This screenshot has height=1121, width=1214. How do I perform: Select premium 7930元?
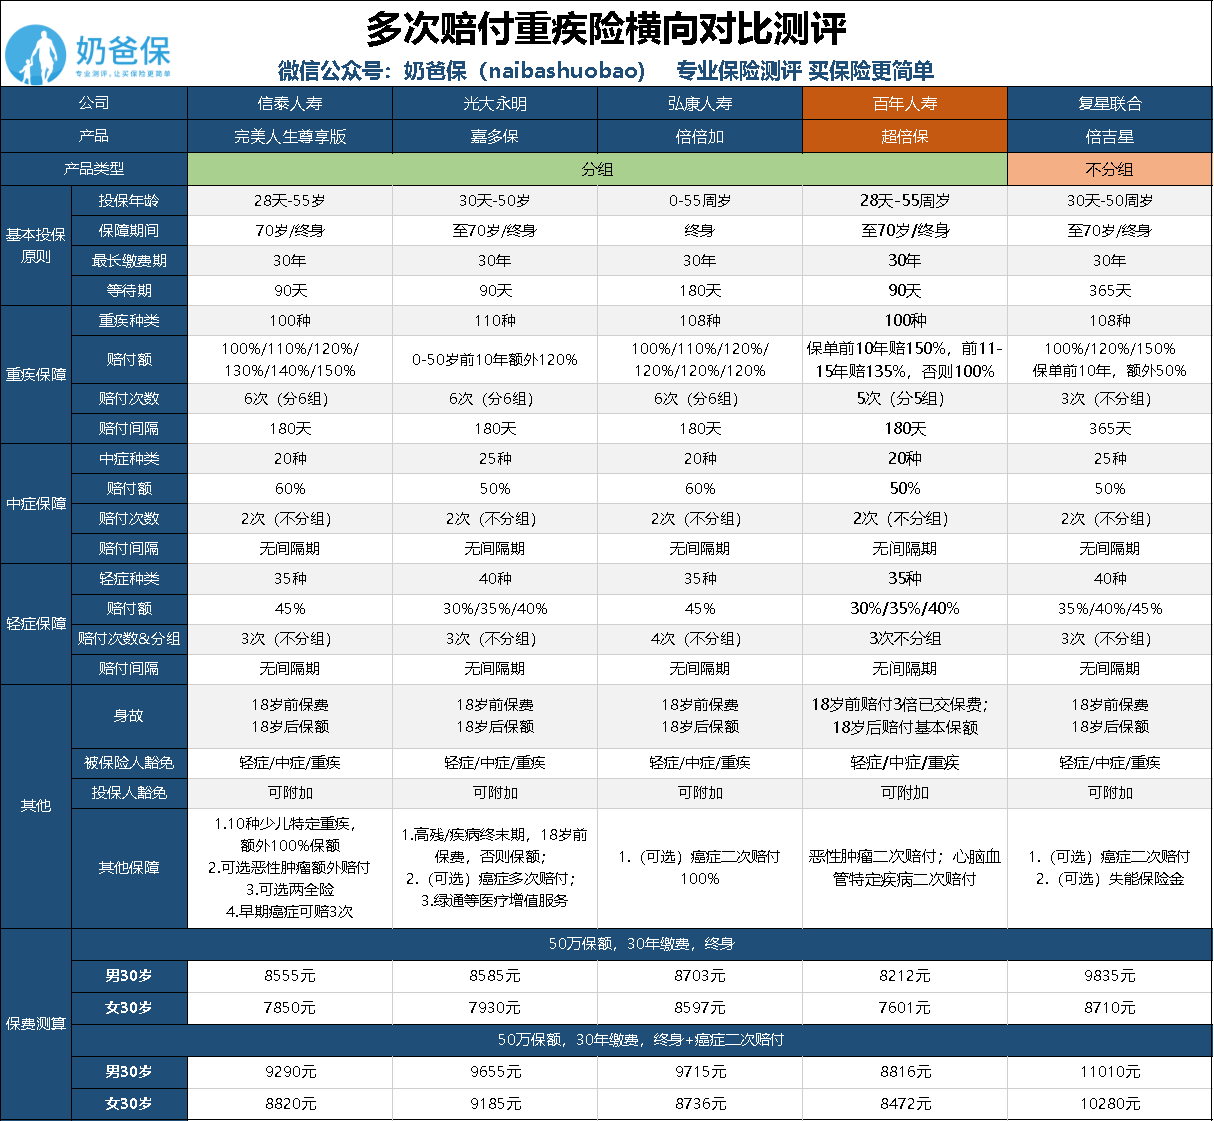pyautogui.click(x=495, y=1008)
